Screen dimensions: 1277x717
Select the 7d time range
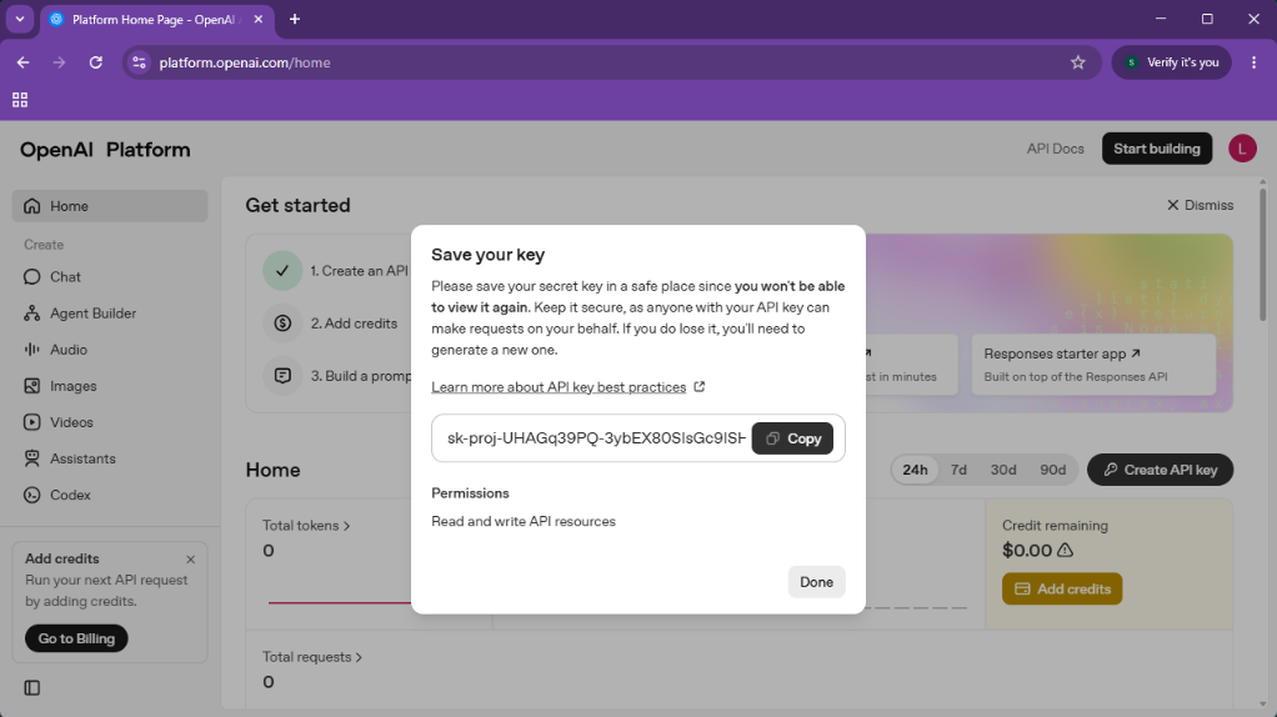pyautogui.click(x=959, y=470)
